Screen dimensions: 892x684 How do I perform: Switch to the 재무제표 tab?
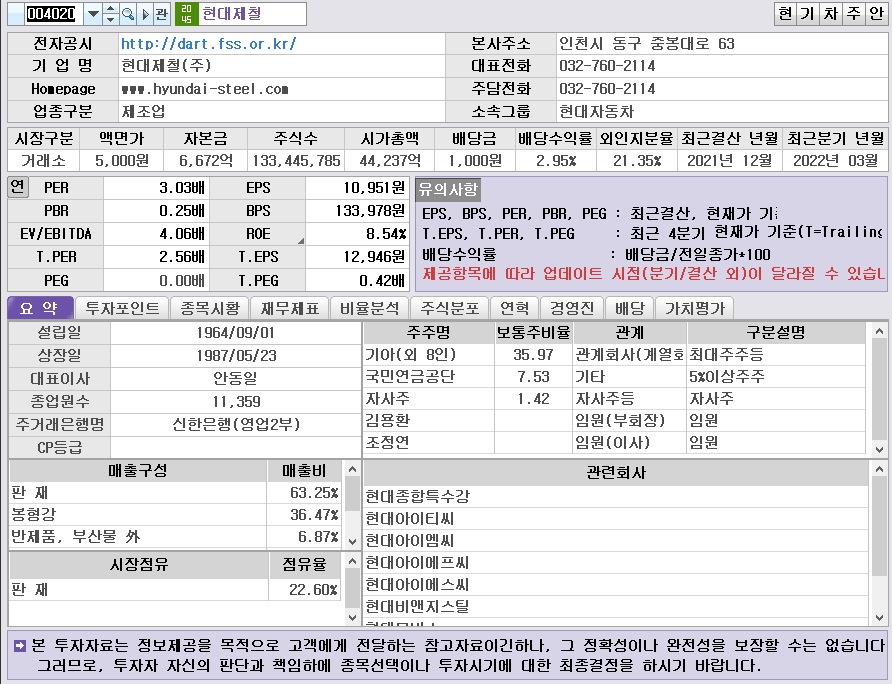click(290, 308)
